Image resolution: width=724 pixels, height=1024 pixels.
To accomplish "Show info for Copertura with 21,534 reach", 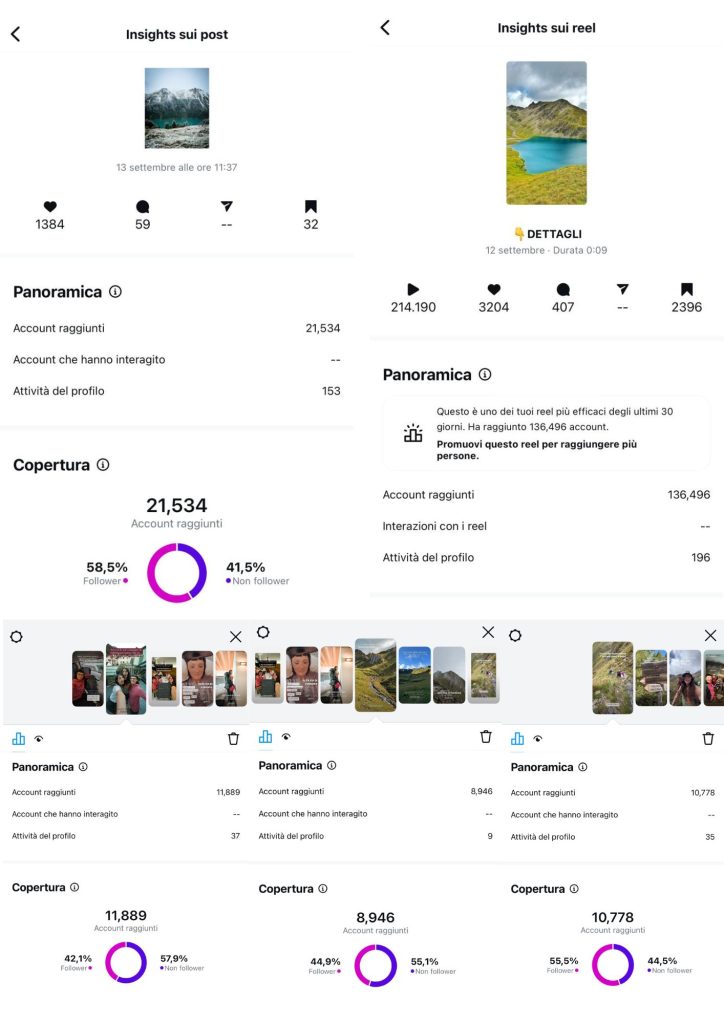I will click(103, 465).
